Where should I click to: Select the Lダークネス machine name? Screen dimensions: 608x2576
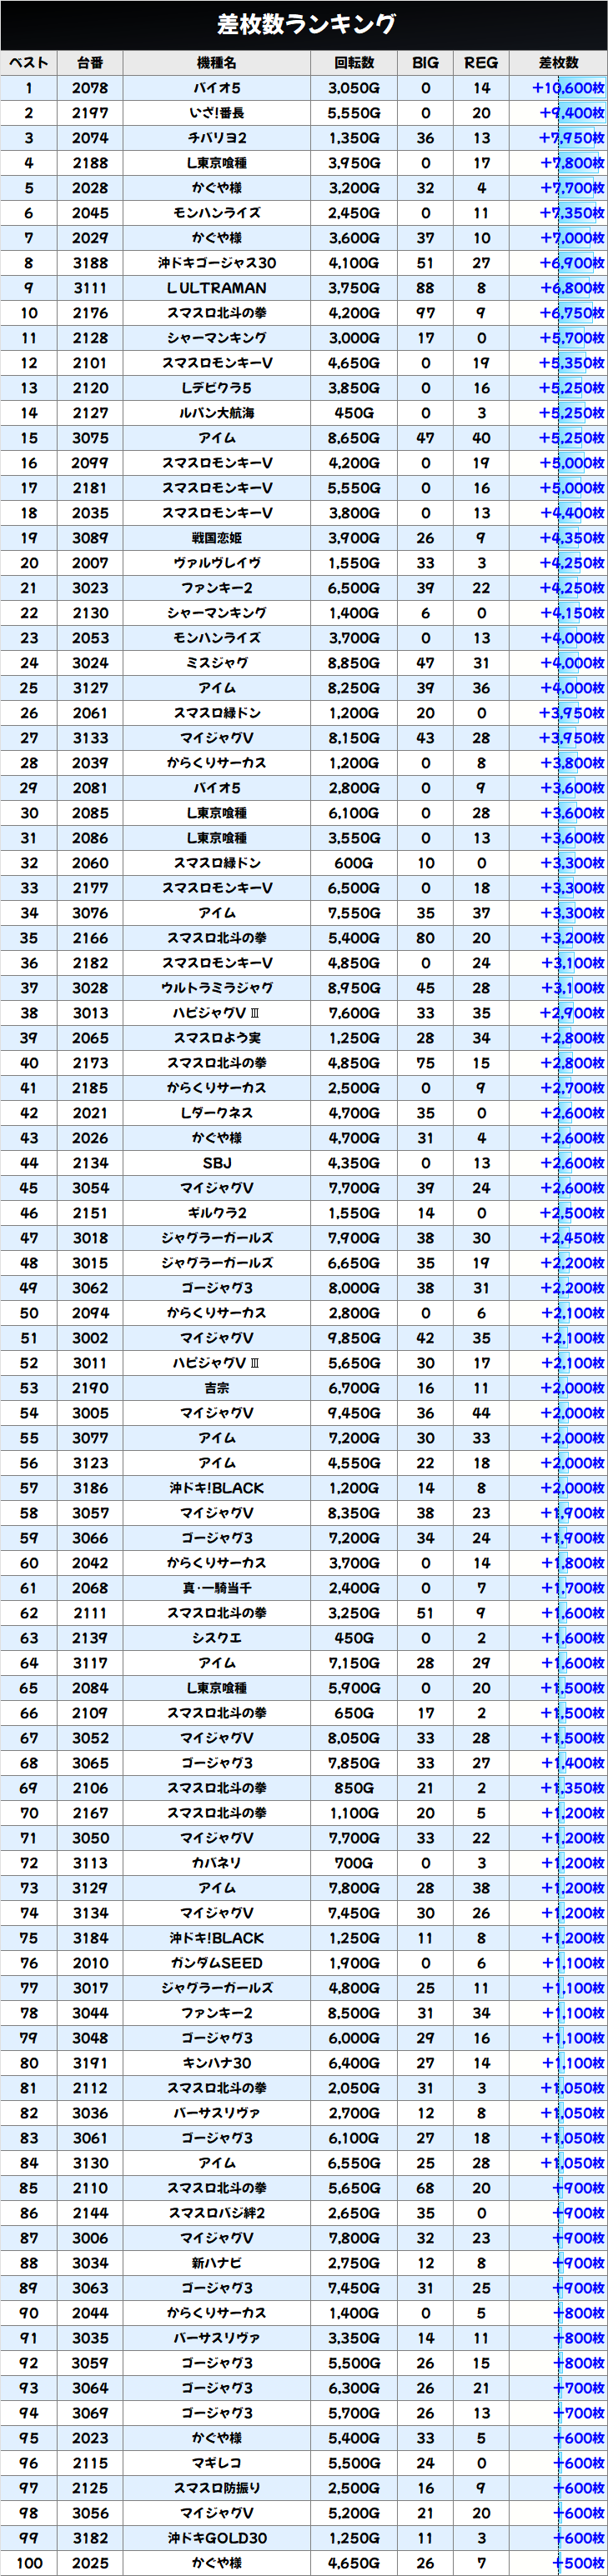(x=217, y=1113)
